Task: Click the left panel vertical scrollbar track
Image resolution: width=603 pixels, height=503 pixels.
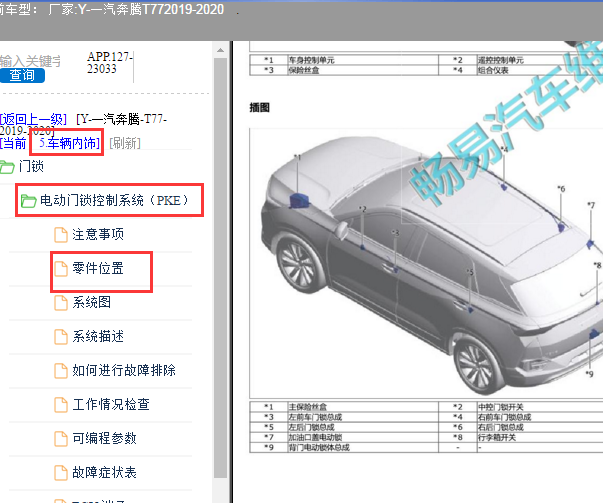Action: pos(220,269)
